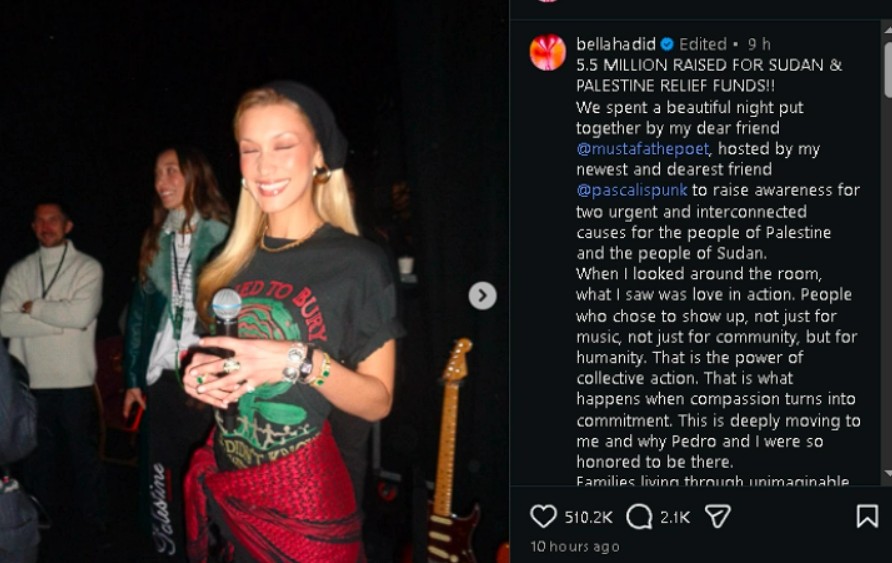Open the bellahadid username link
The image size is (892, 563).
coord(616,44)
